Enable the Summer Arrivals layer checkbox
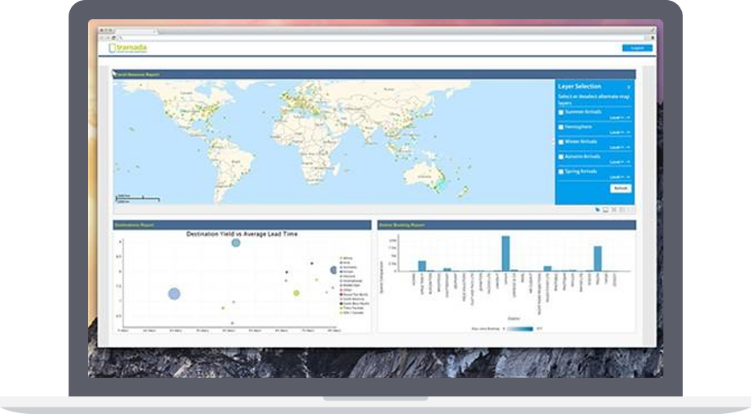752x414 pixels. 561,112
